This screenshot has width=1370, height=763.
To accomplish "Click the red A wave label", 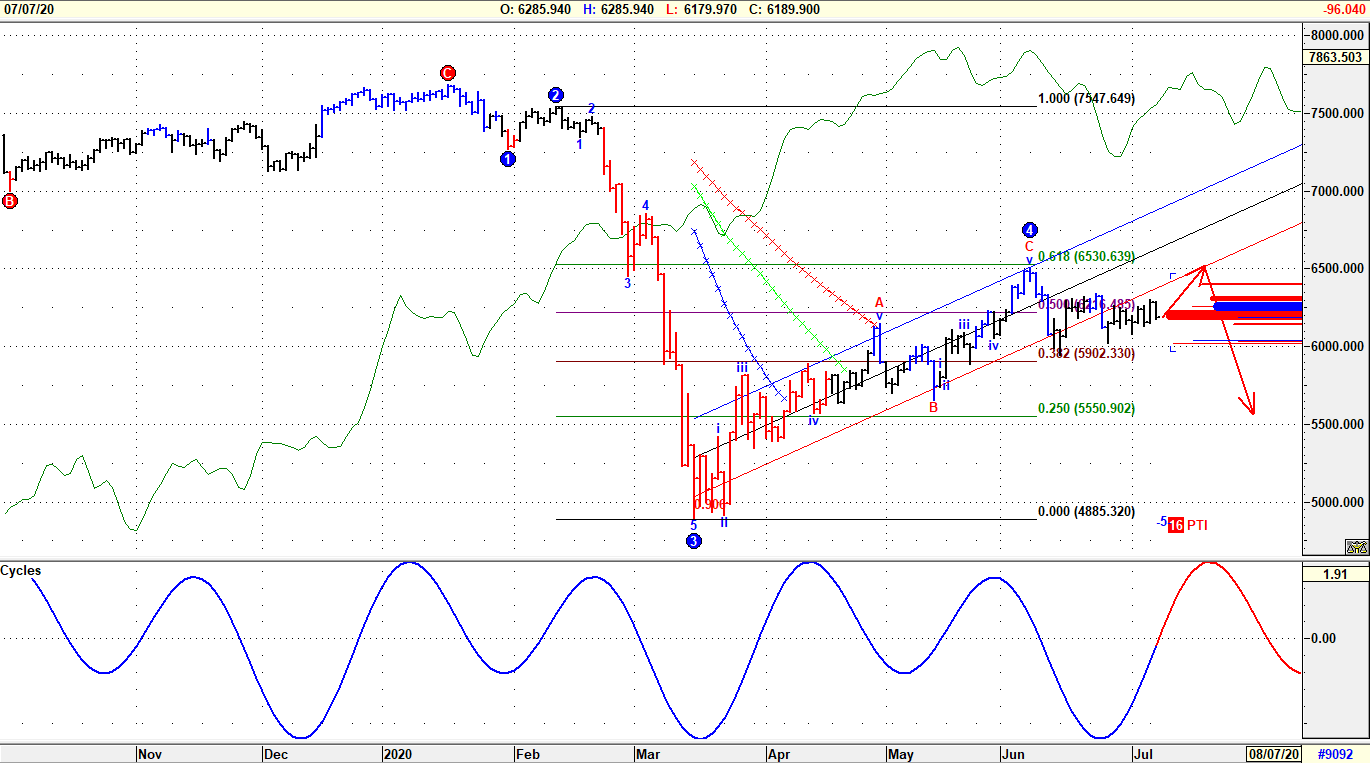I will click(879, 302).
